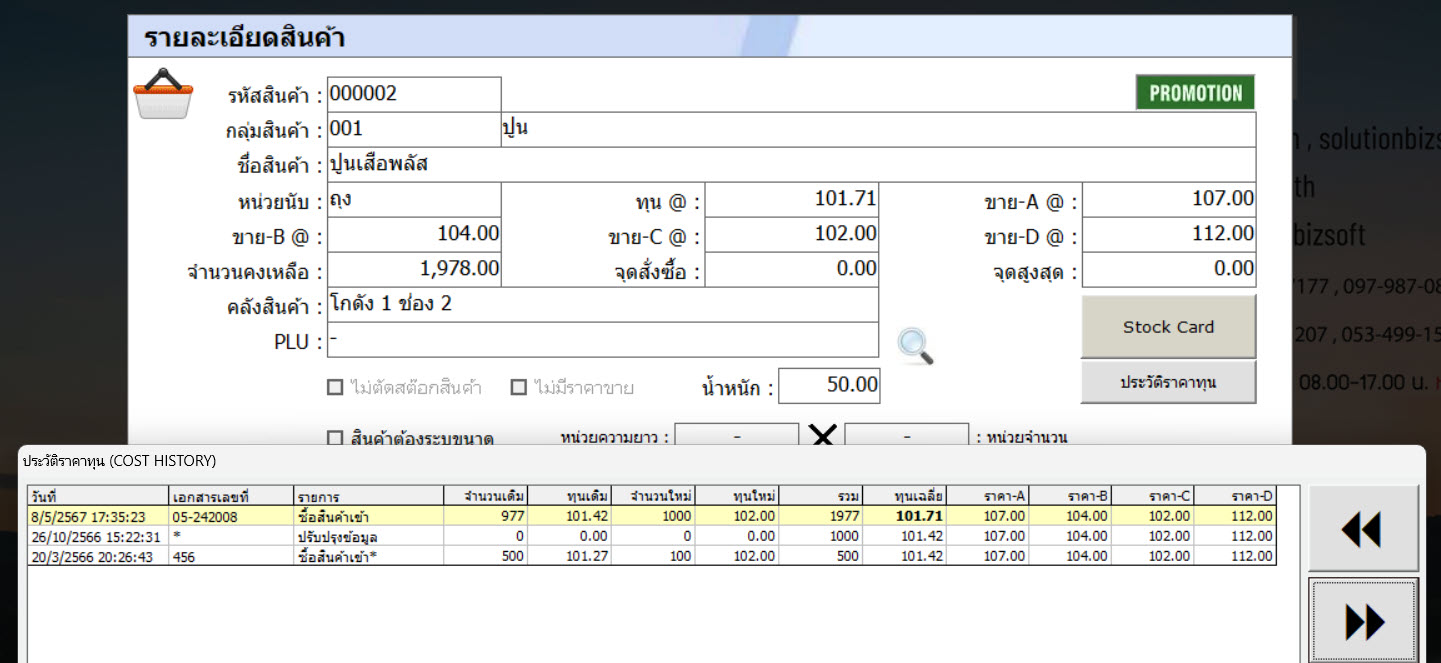1441x663 pixels.
Task: Click the magnifying glass search icon
Action: (915, 345)
